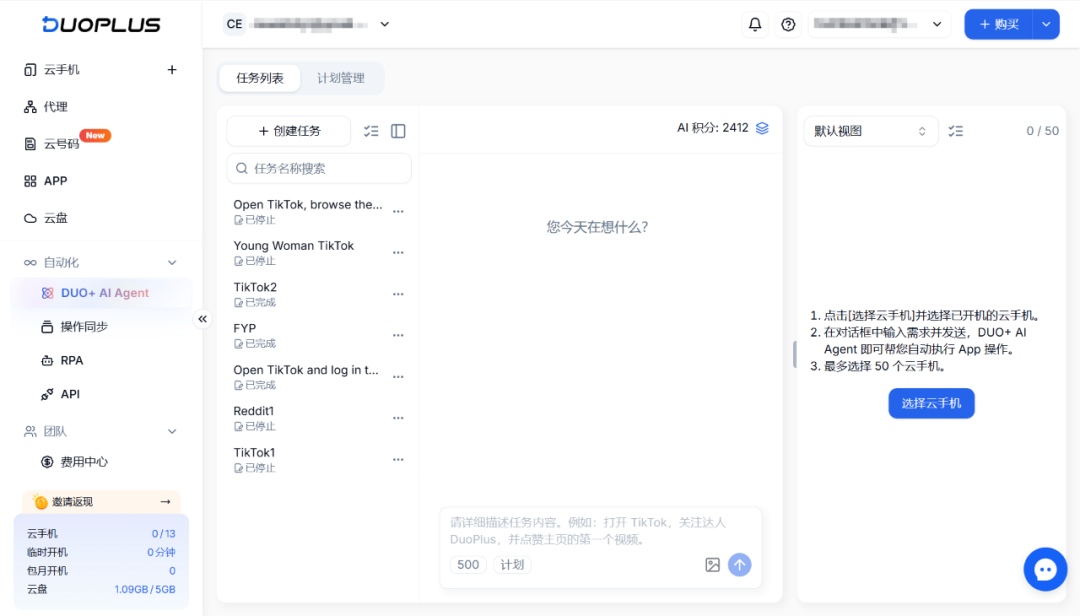The image size is (1080, 616).
Task: Click the 云手机 0/13 usage value
Action: pos(163,534)
